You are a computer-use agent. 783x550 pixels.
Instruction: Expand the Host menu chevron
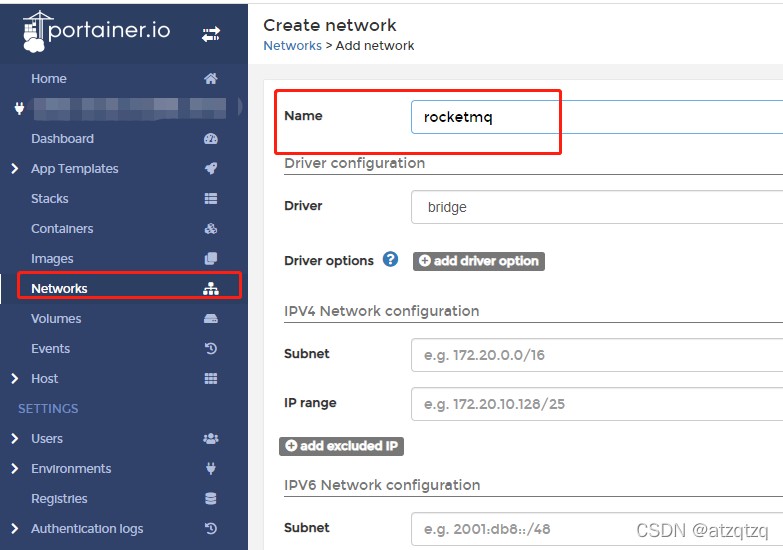pos(14,379)
